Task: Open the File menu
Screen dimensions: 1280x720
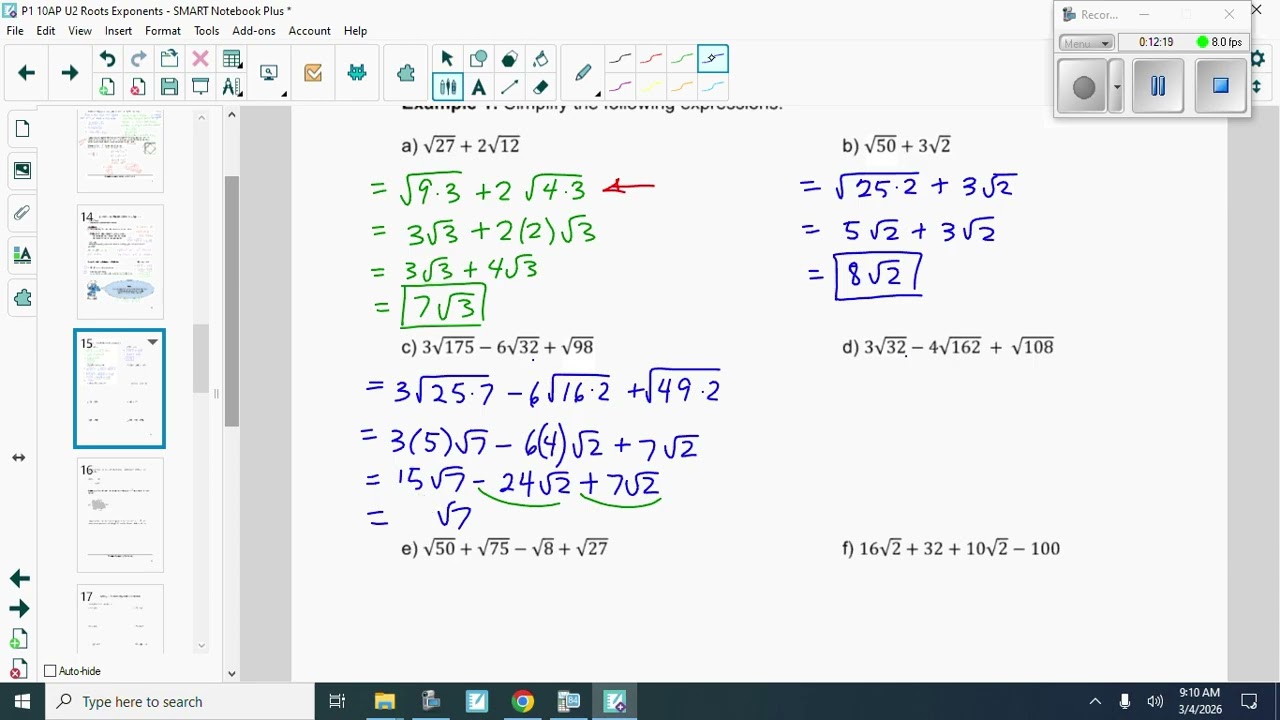Action: coord(15,31)
